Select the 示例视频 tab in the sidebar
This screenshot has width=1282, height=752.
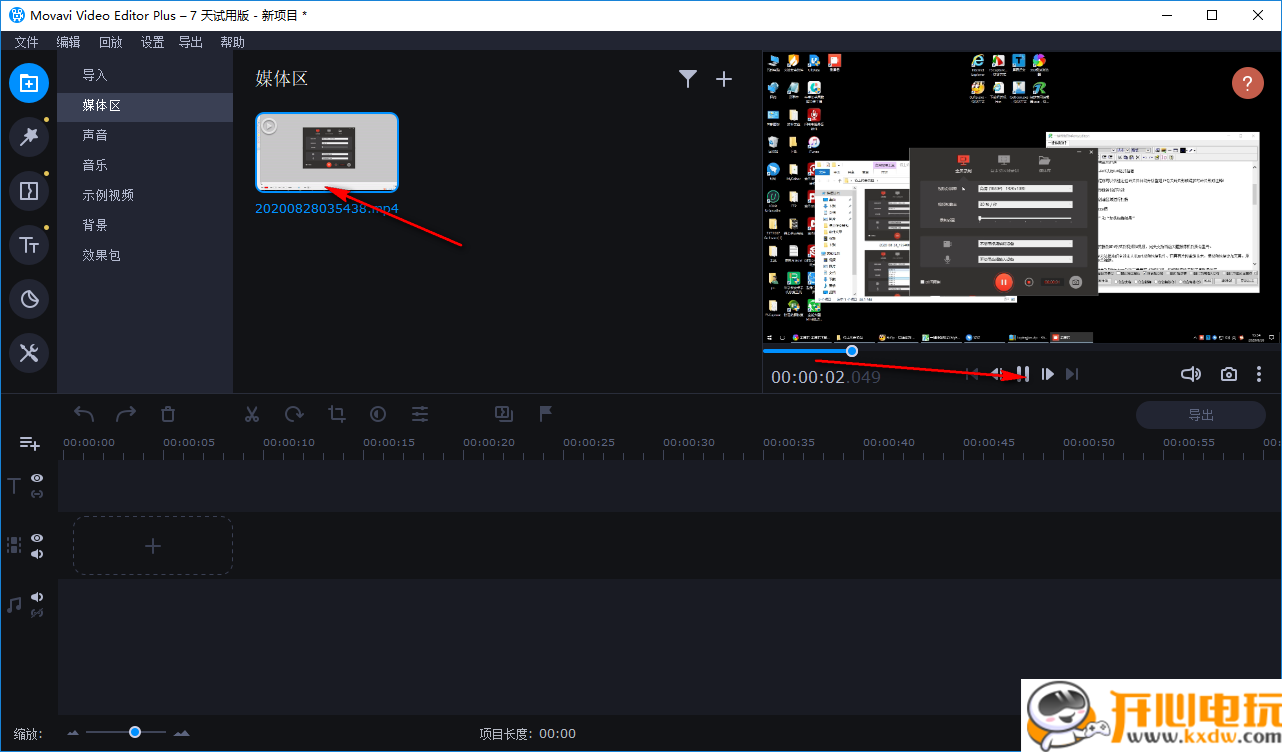pos(108,195)
